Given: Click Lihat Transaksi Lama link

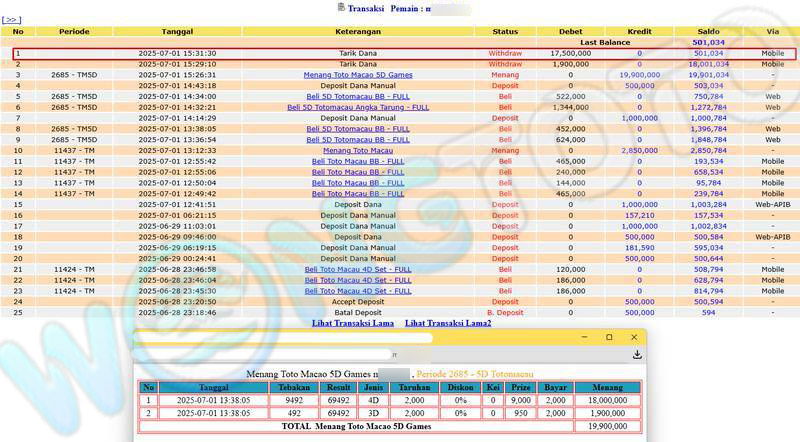Looking at the screenshot, I should (354, 323).
